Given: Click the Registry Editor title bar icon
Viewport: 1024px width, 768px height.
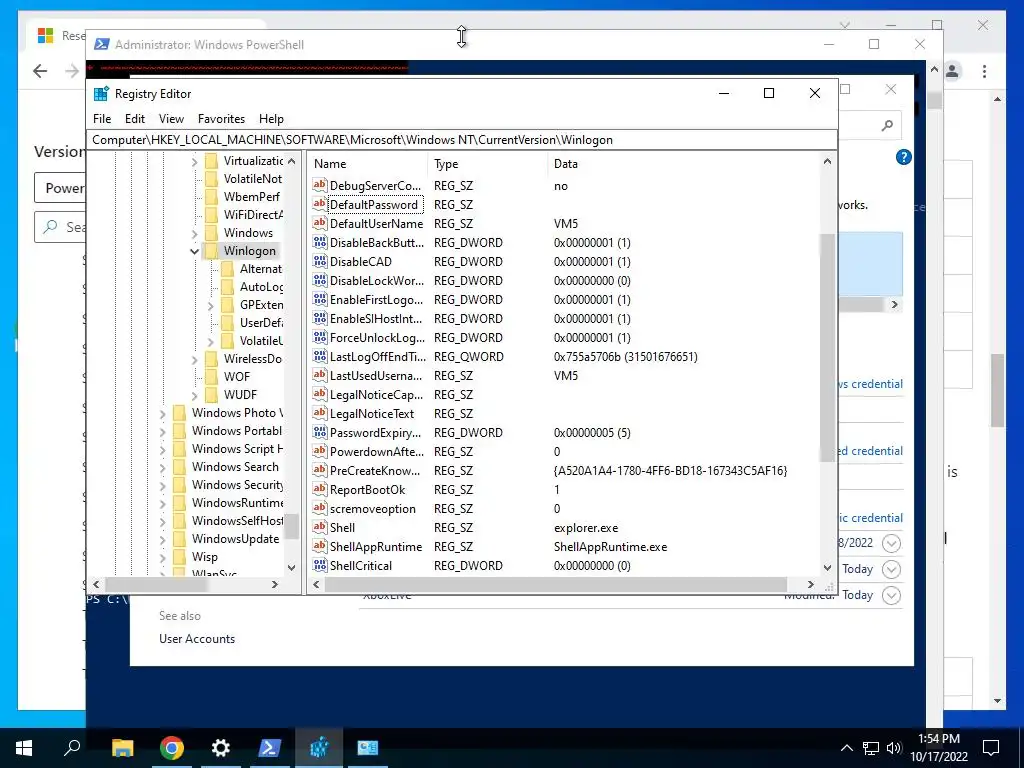Looking at the screenshot, I should click(101, 93).
